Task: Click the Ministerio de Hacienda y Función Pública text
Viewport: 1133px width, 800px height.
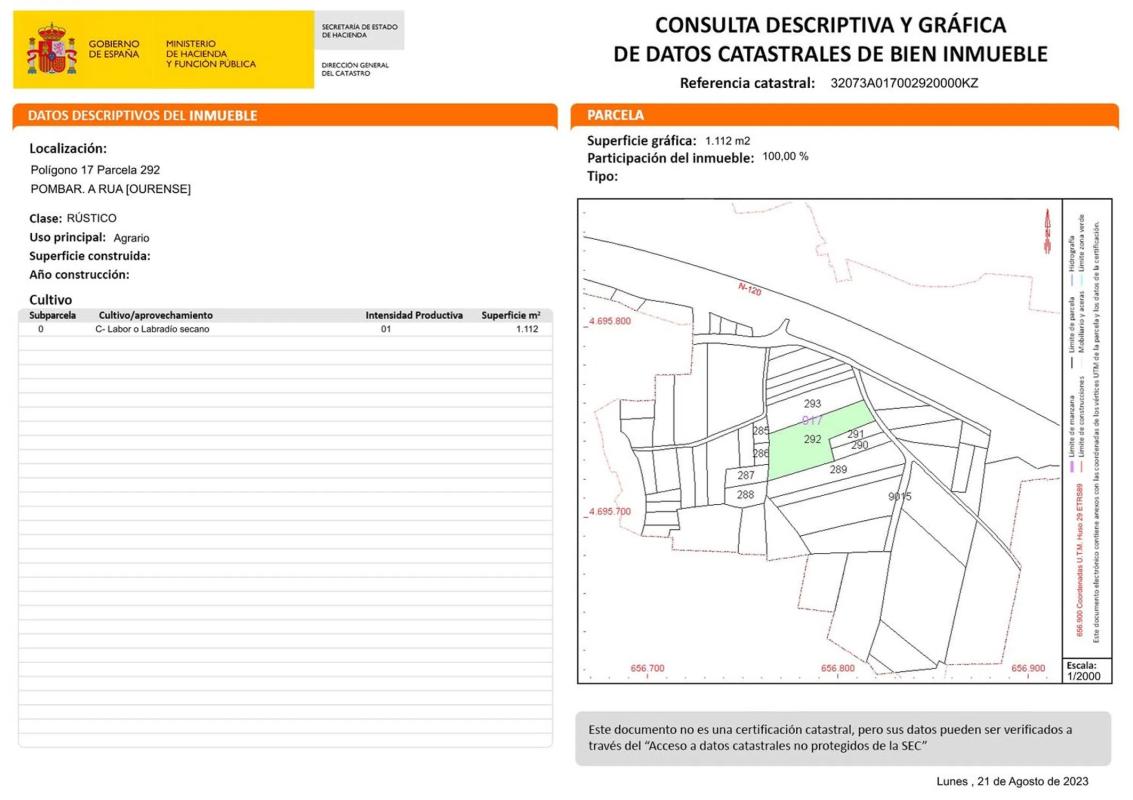Action: coord(210,54)
